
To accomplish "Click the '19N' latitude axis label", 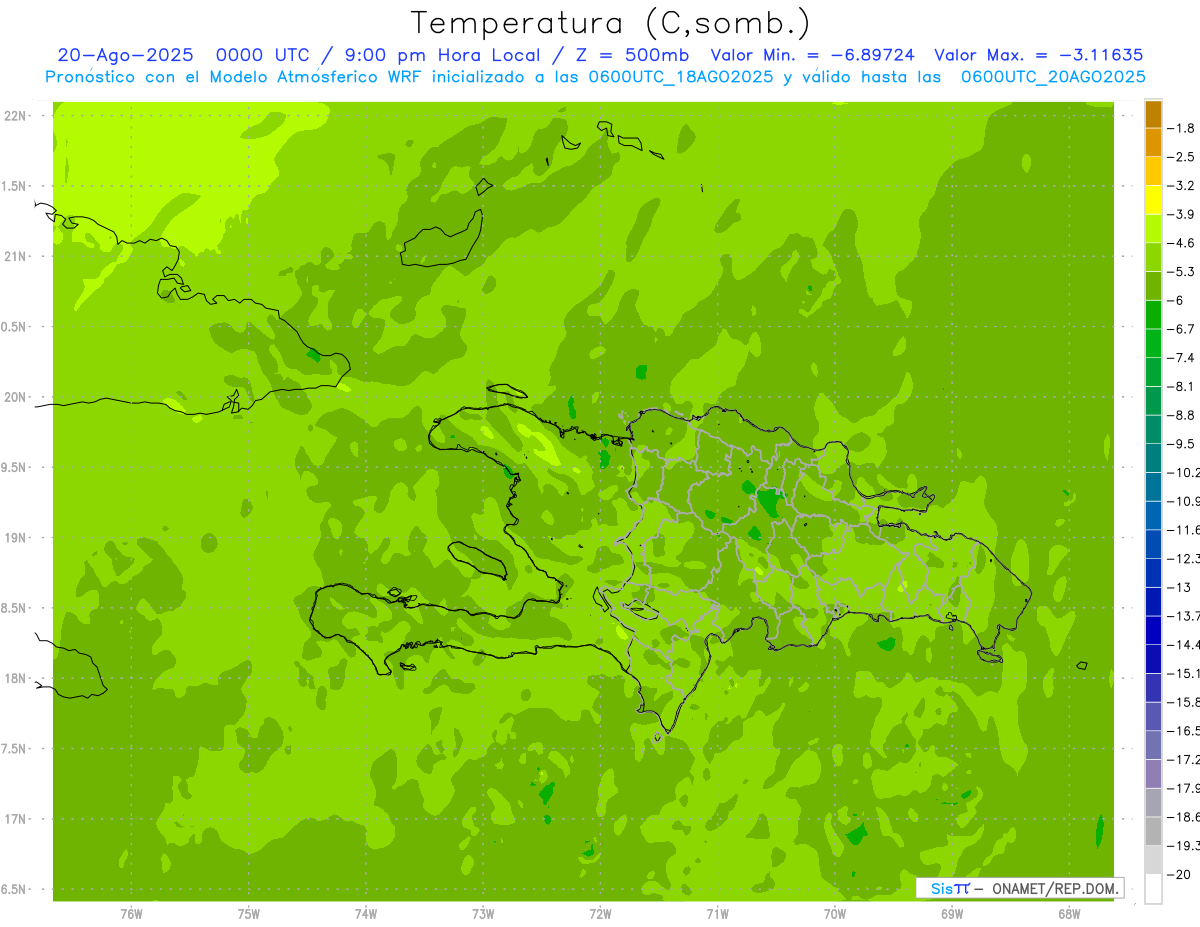I will tap(15, 538).
